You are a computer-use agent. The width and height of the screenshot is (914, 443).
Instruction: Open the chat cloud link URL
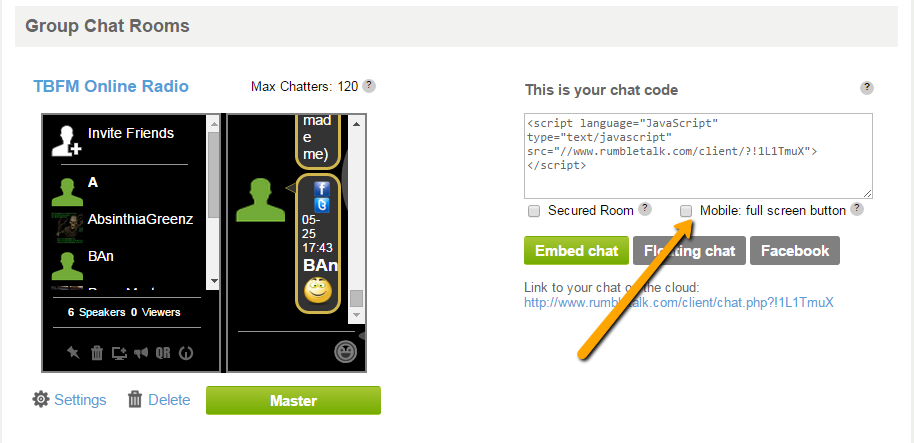[679, 303]
